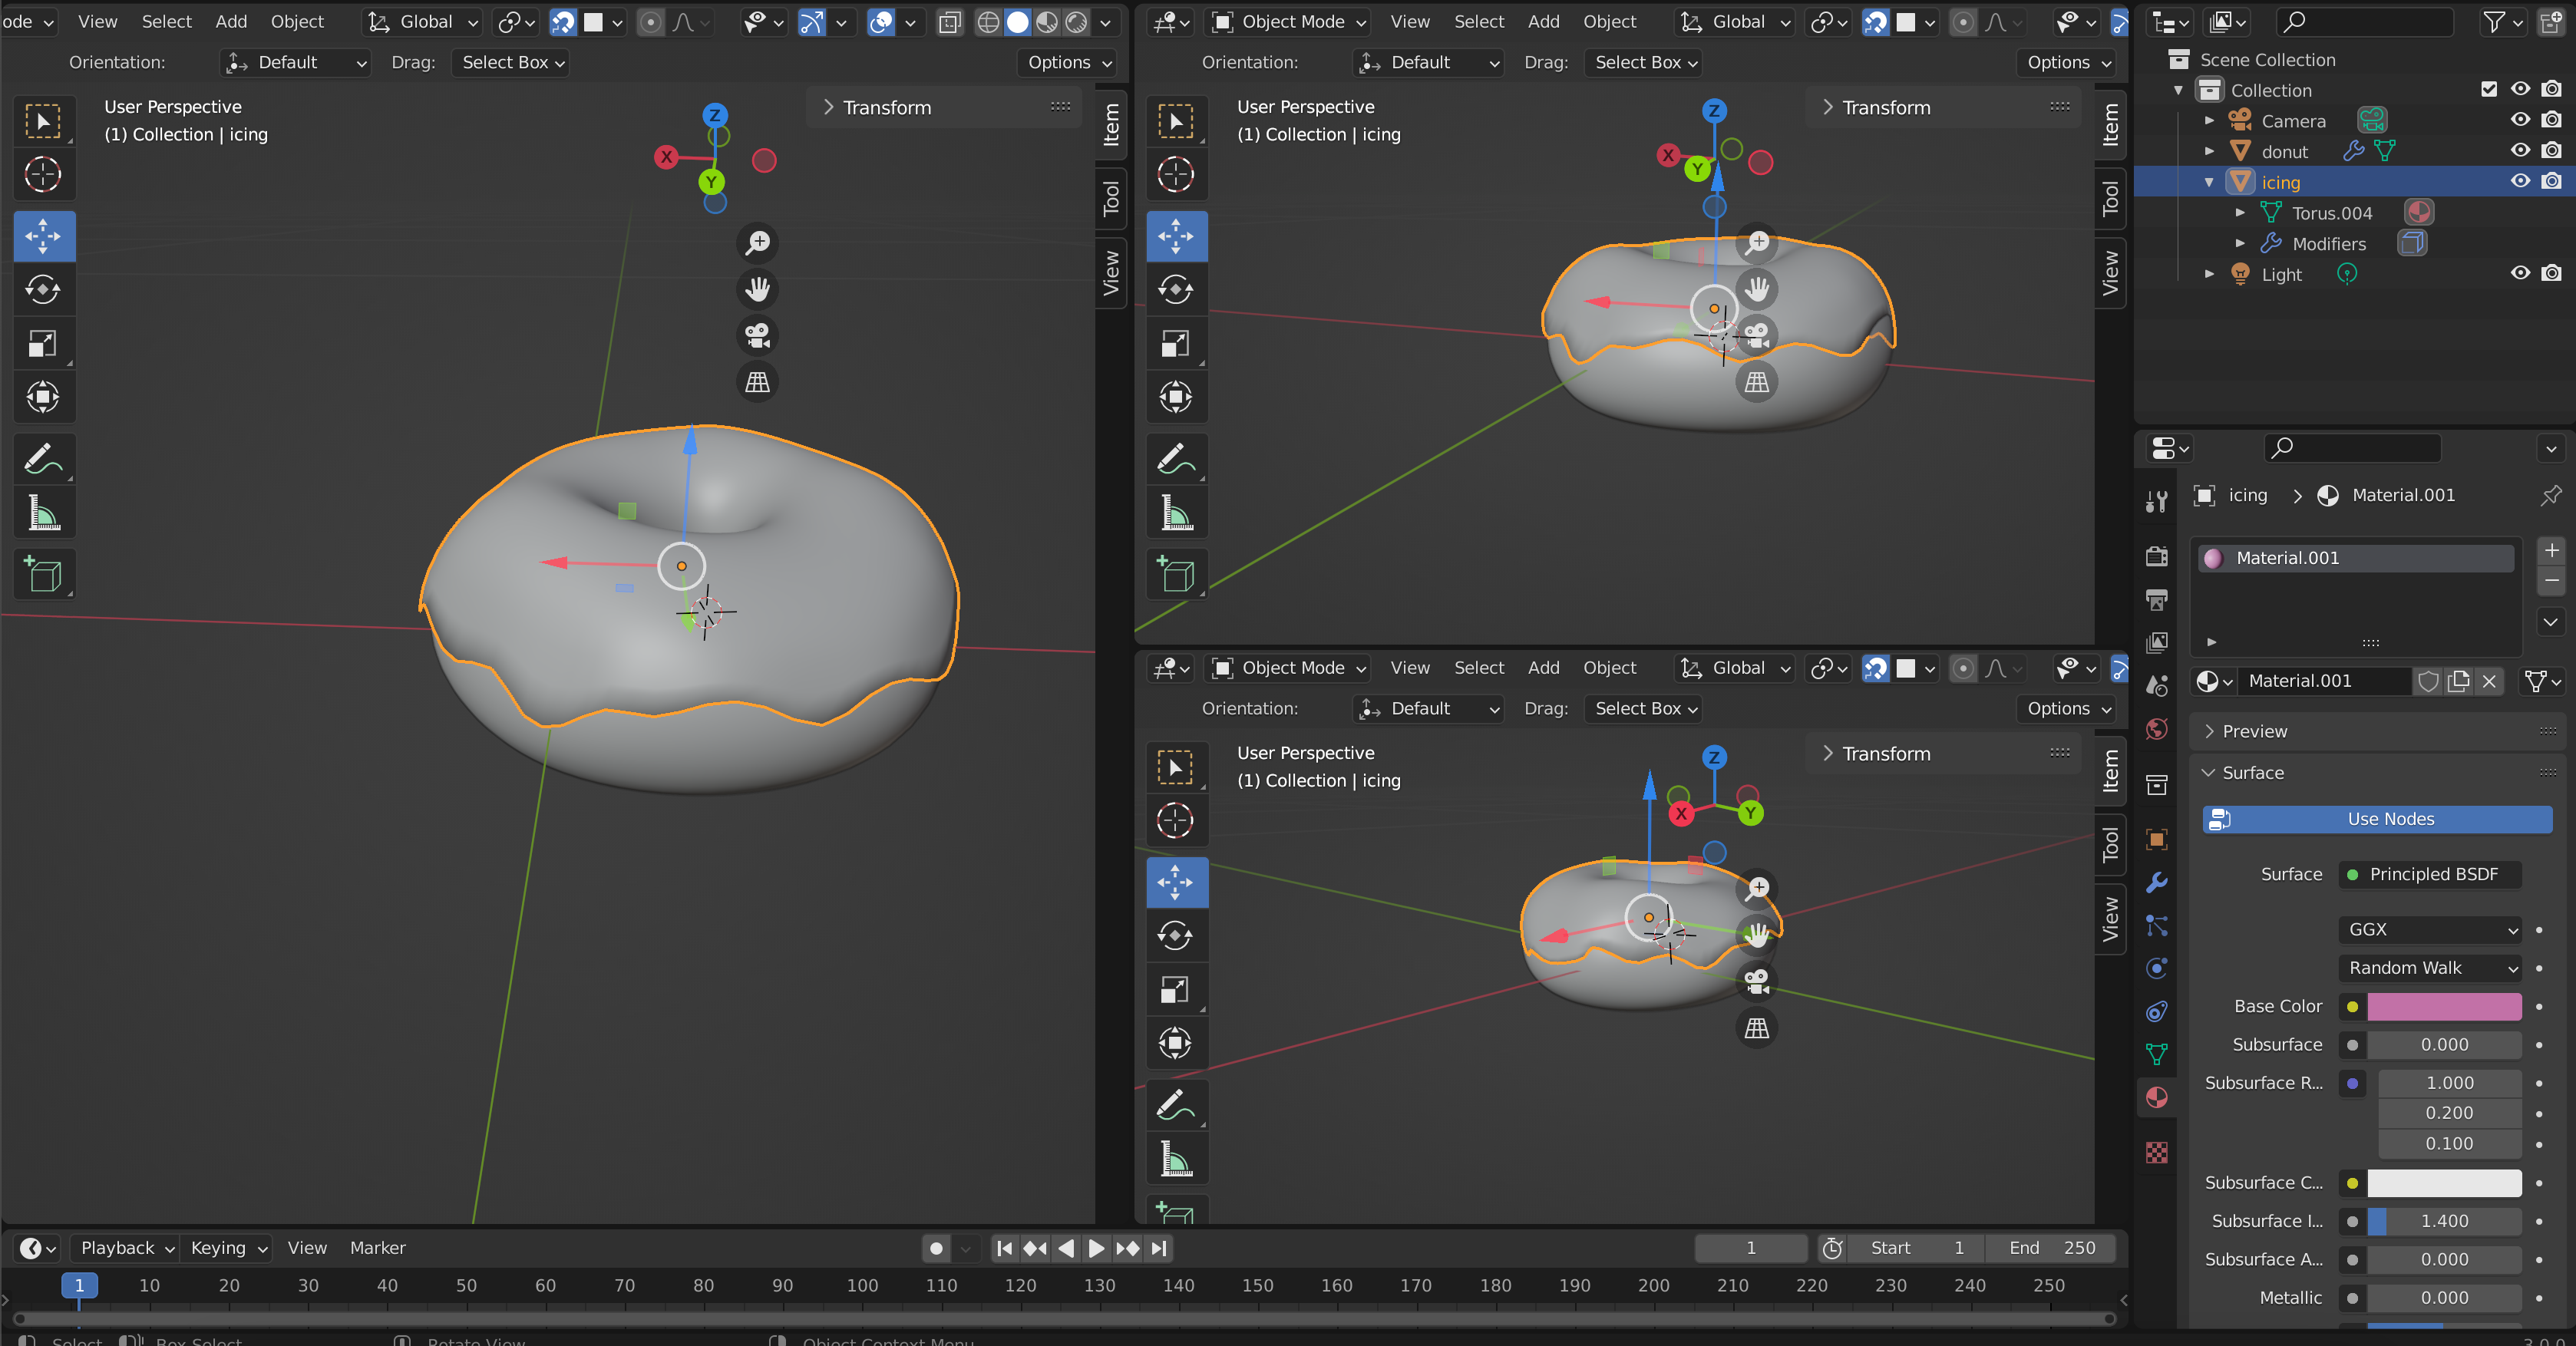
Task: Select the Scale tool in left viewport
Action: pyautogui.click(x=43, y=343)
